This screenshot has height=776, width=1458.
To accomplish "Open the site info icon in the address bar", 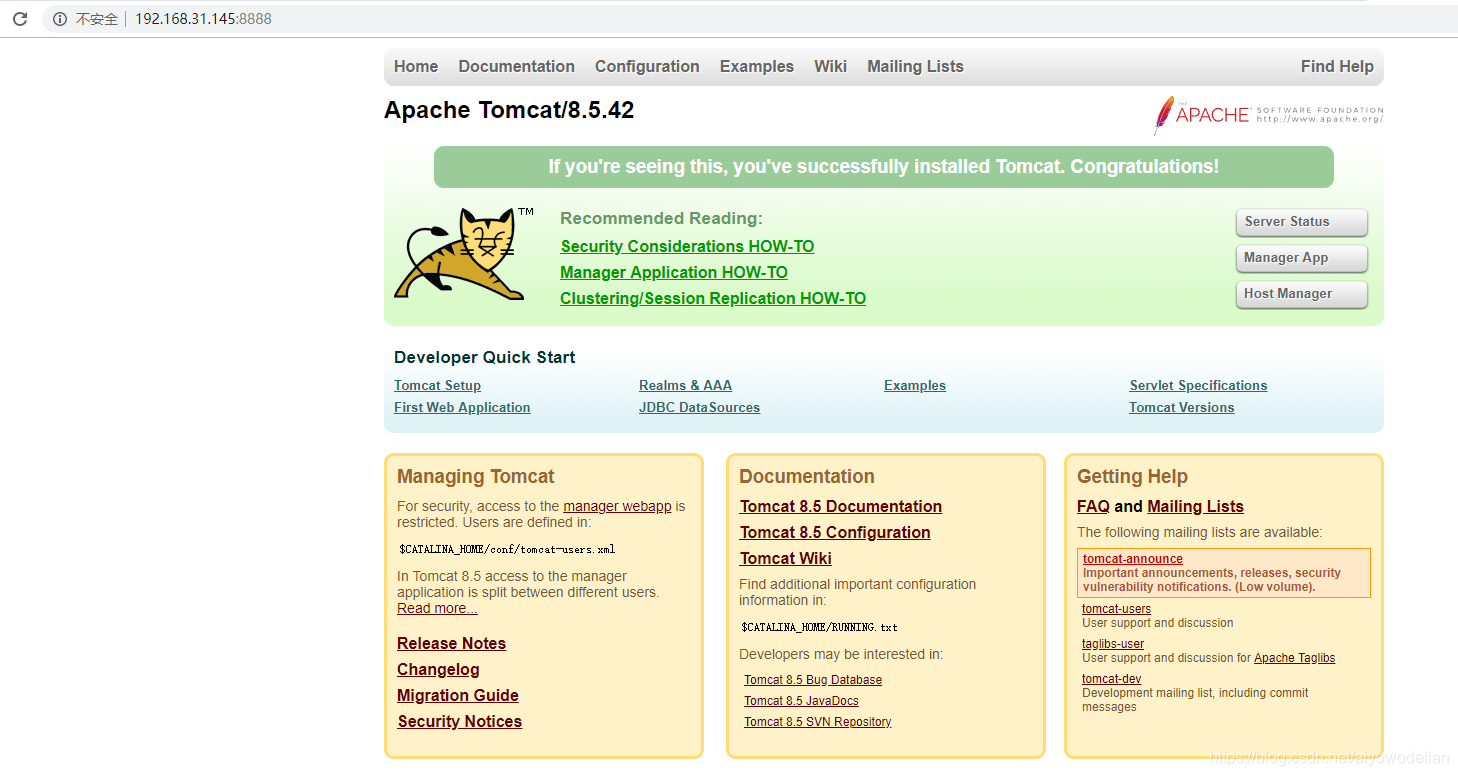I will [60, 19].
